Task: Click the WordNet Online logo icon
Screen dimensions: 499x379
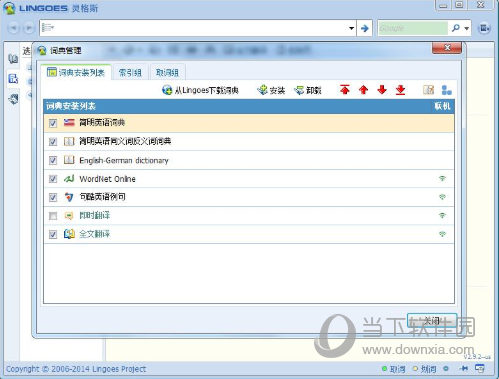Action: pos(69,179)
